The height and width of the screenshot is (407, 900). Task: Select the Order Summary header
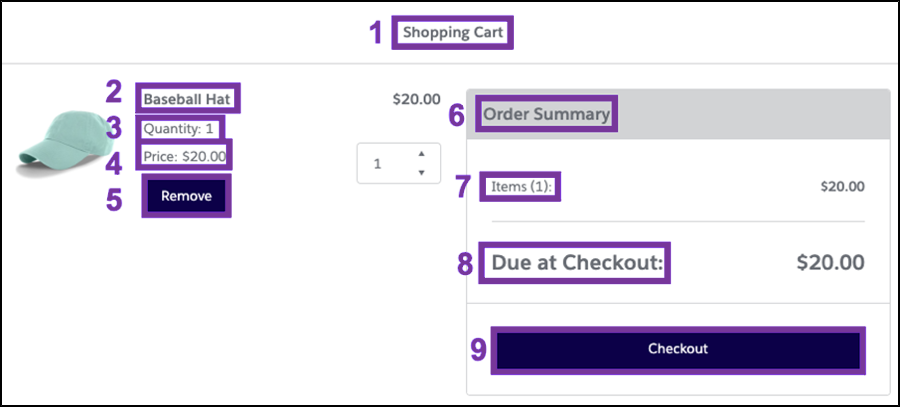click(546, 114)
